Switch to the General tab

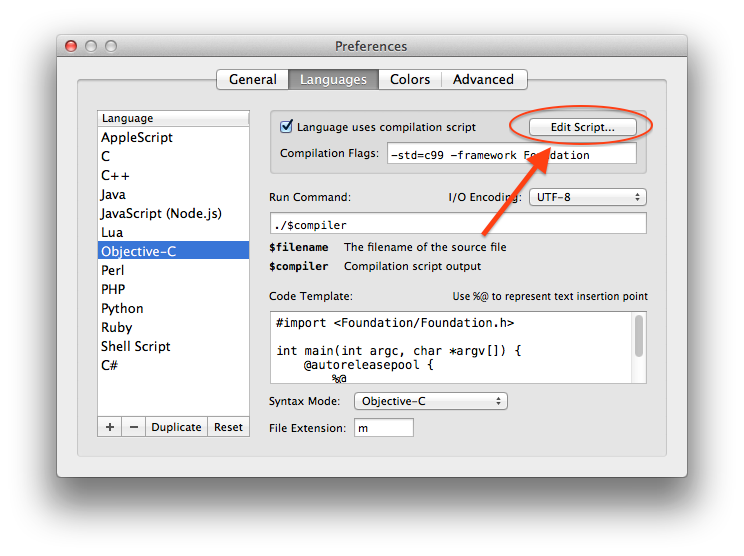click(x=252, y=79)
